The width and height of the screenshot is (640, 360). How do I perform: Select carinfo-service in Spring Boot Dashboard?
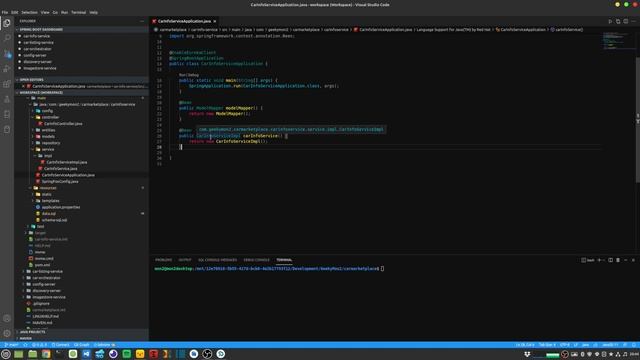(x=36, y=36)
